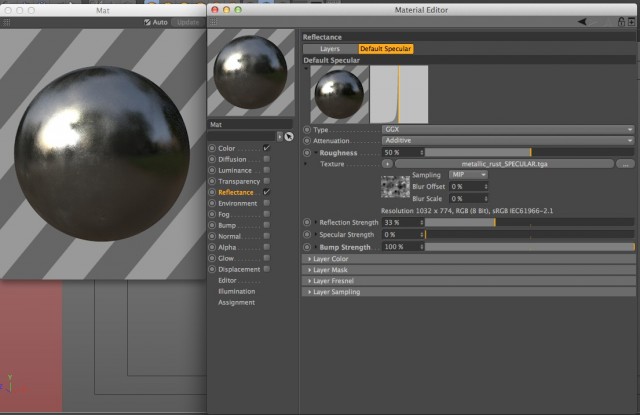Select the Default Specular tab

click(385, 49)
